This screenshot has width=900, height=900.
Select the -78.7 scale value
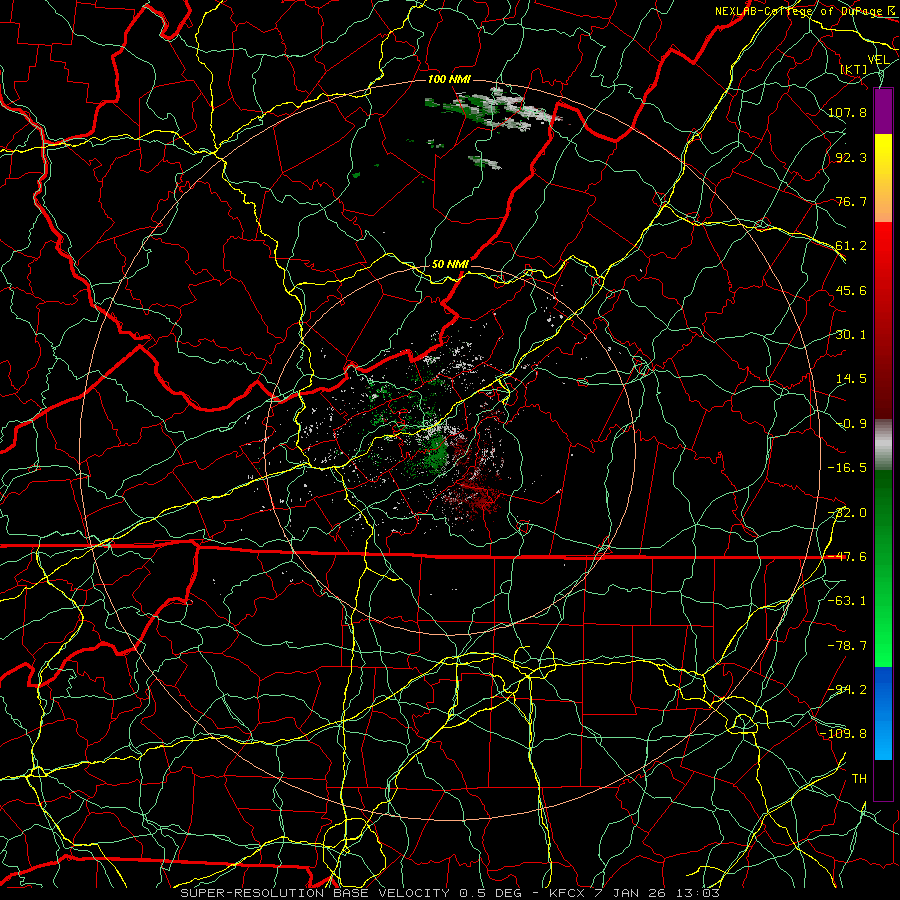point(847,646)
